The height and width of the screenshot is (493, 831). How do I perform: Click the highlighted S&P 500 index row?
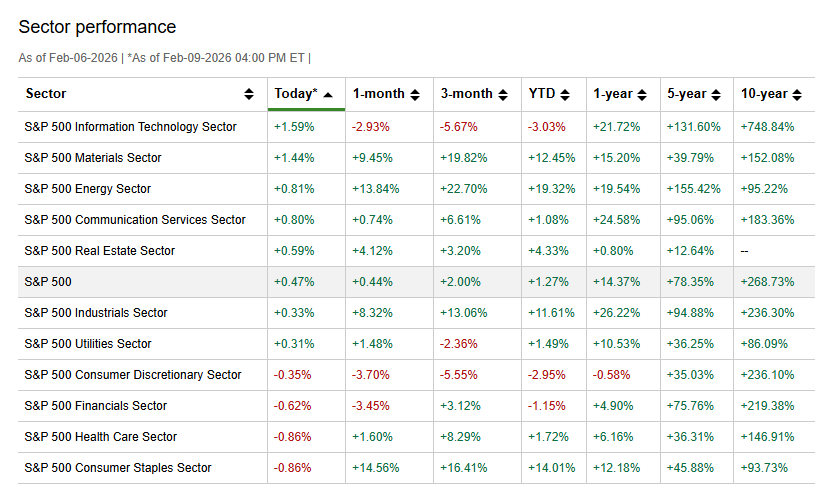click(x=47, y=282)
